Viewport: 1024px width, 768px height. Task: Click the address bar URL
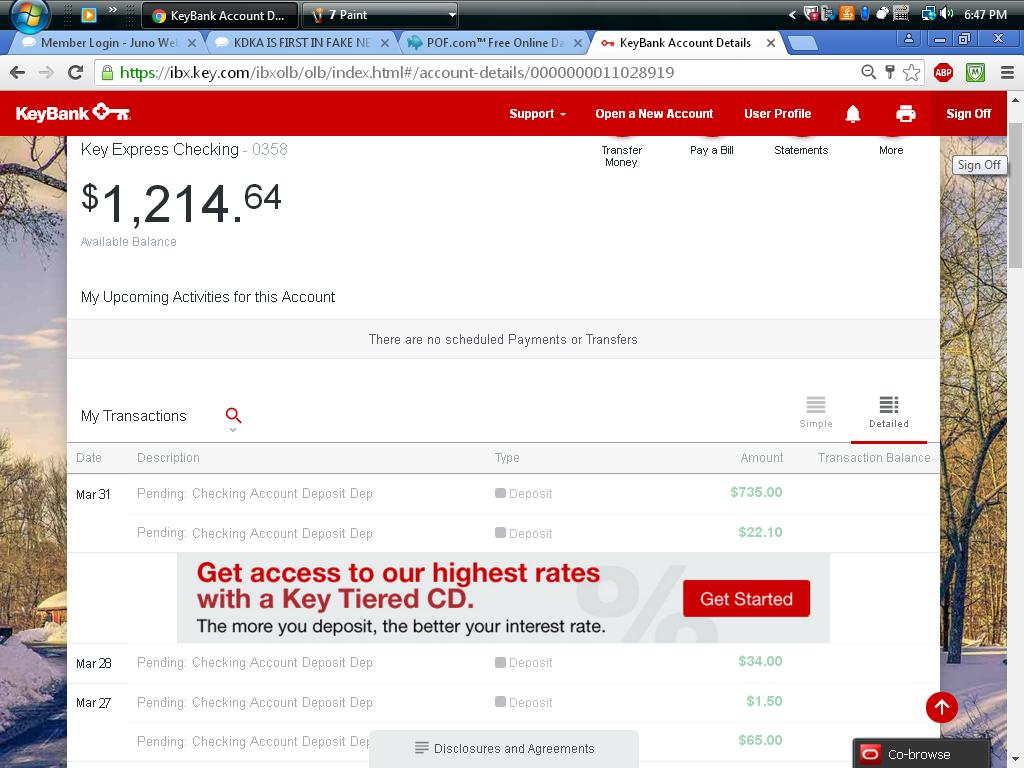pyautogui.click(x=397, y=72)
